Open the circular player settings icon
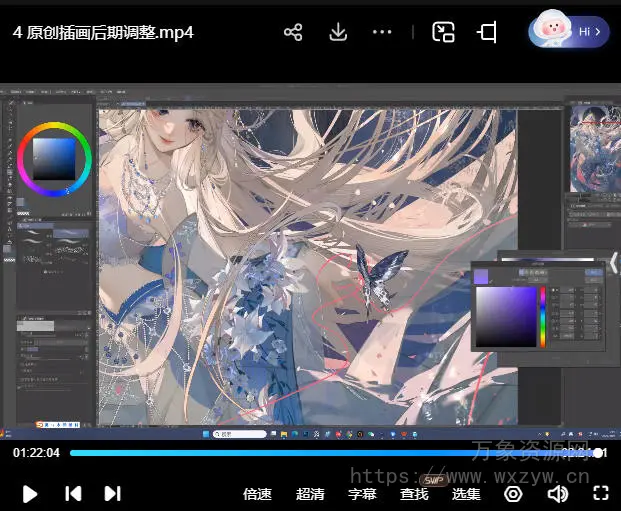The height and width of the screenshot is (511, 621). pyautogui.click(x=513, y=493)
